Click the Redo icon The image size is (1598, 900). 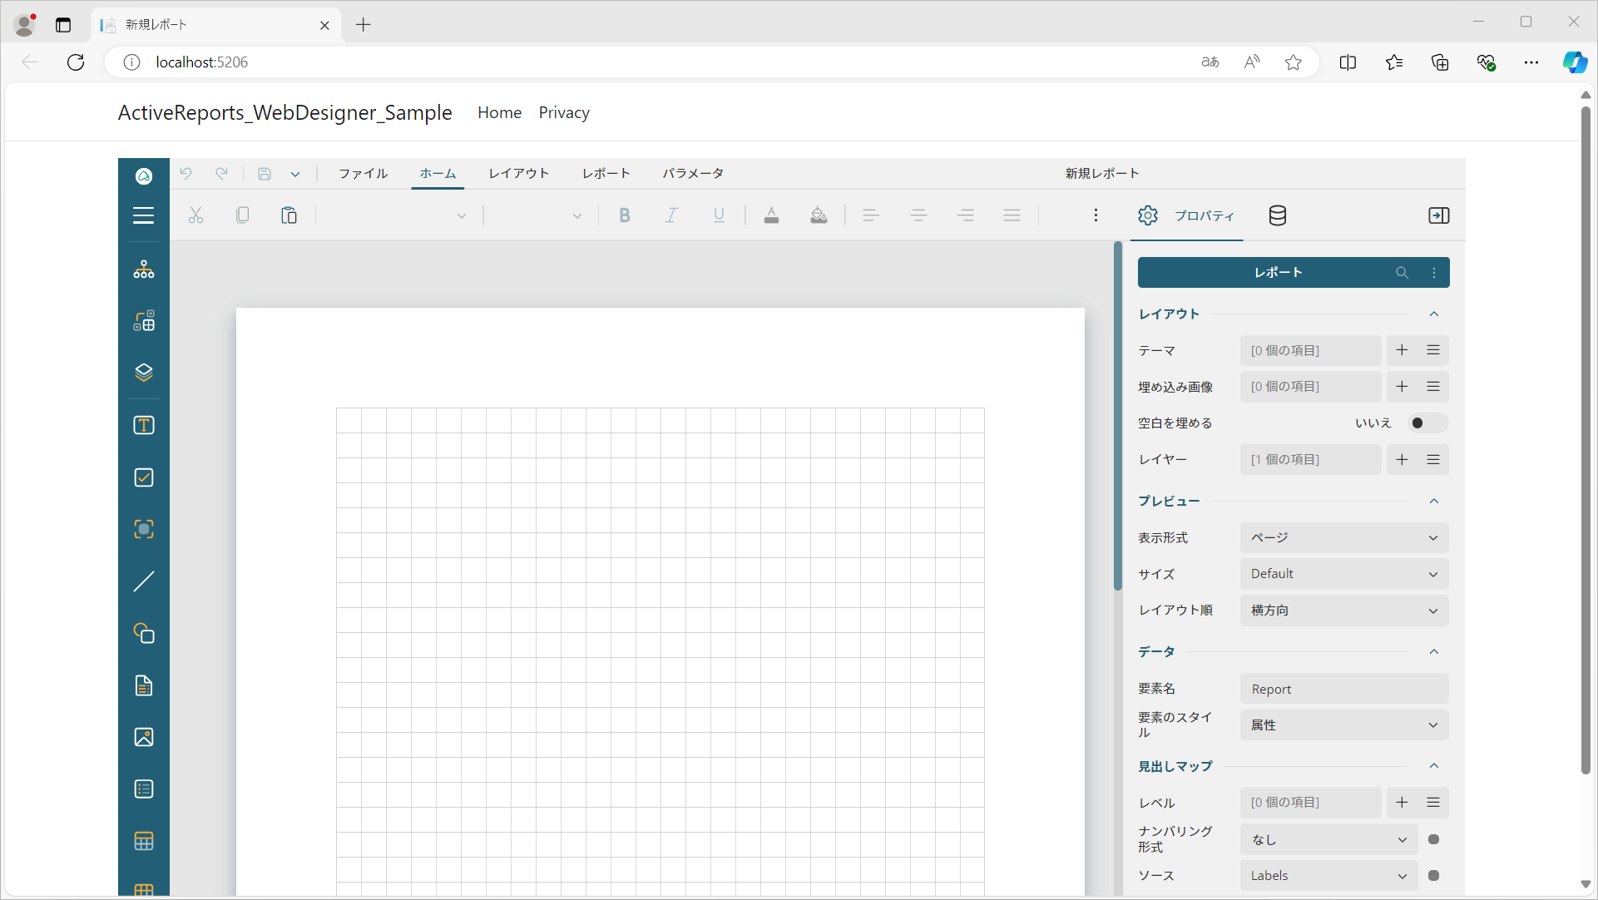222,174
